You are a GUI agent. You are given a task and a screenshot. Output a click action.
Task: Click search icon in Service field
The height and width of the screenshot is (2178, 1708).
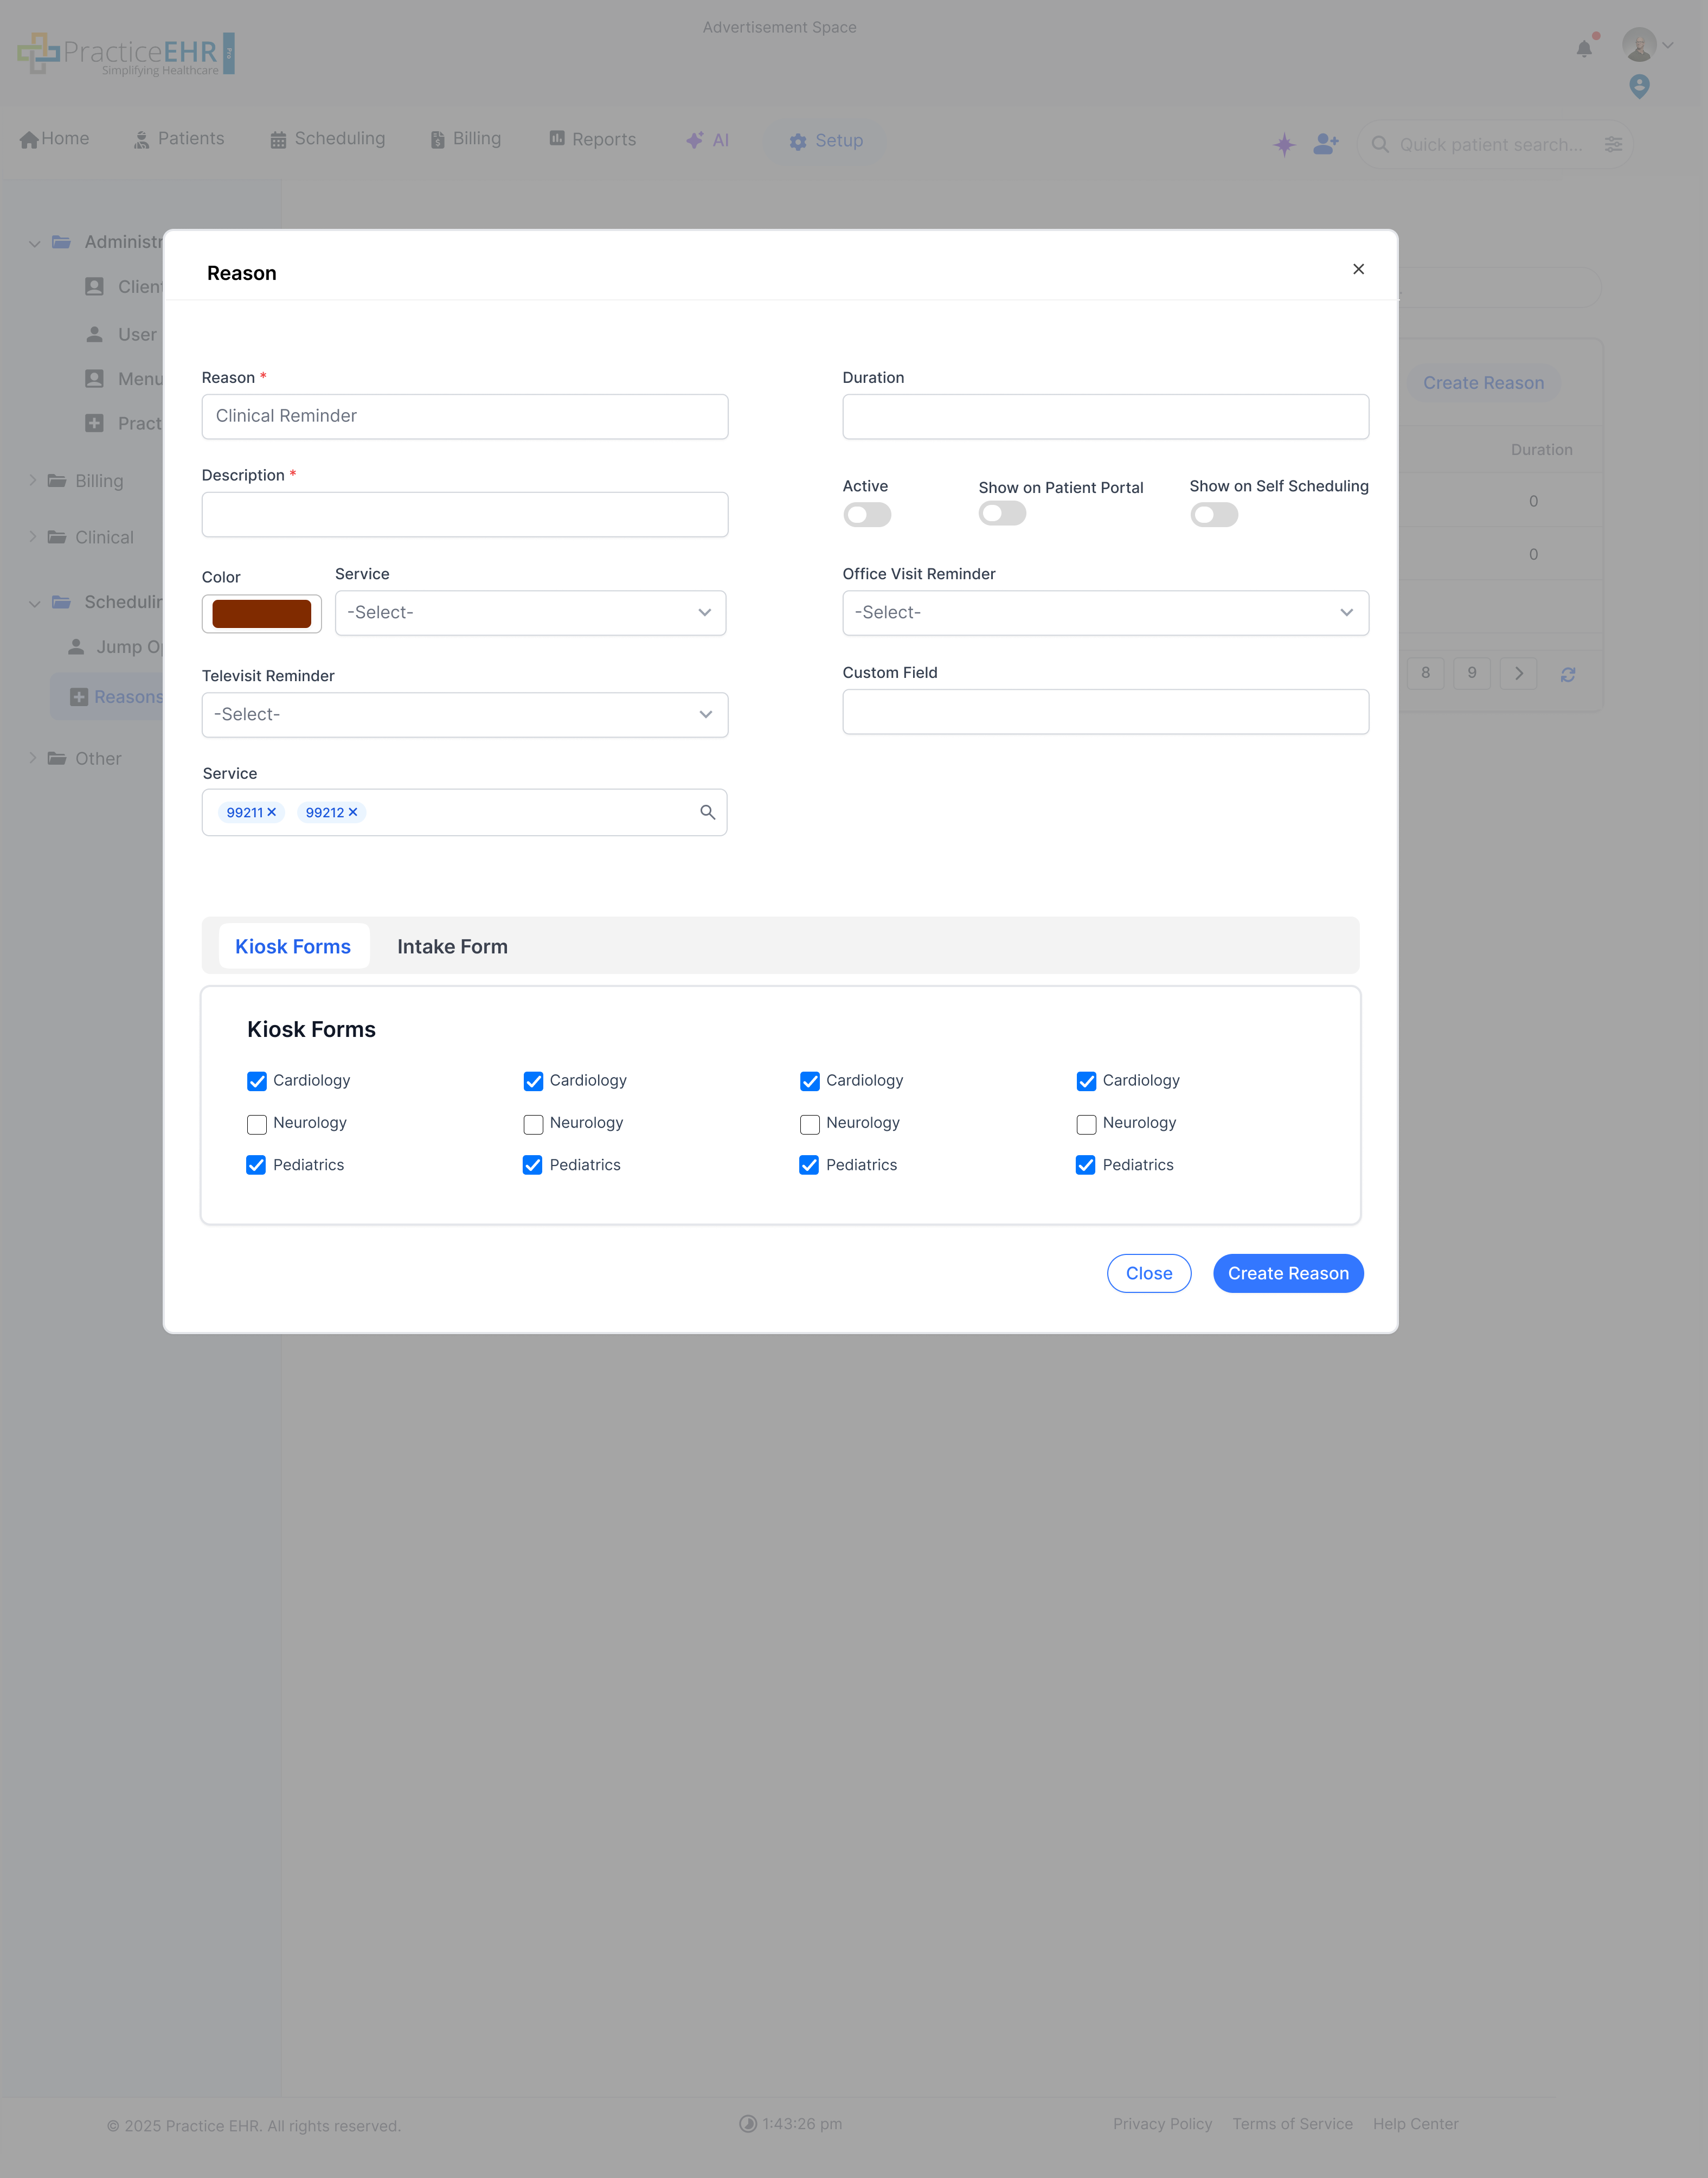pyautogui.click(x=707, y=812)
